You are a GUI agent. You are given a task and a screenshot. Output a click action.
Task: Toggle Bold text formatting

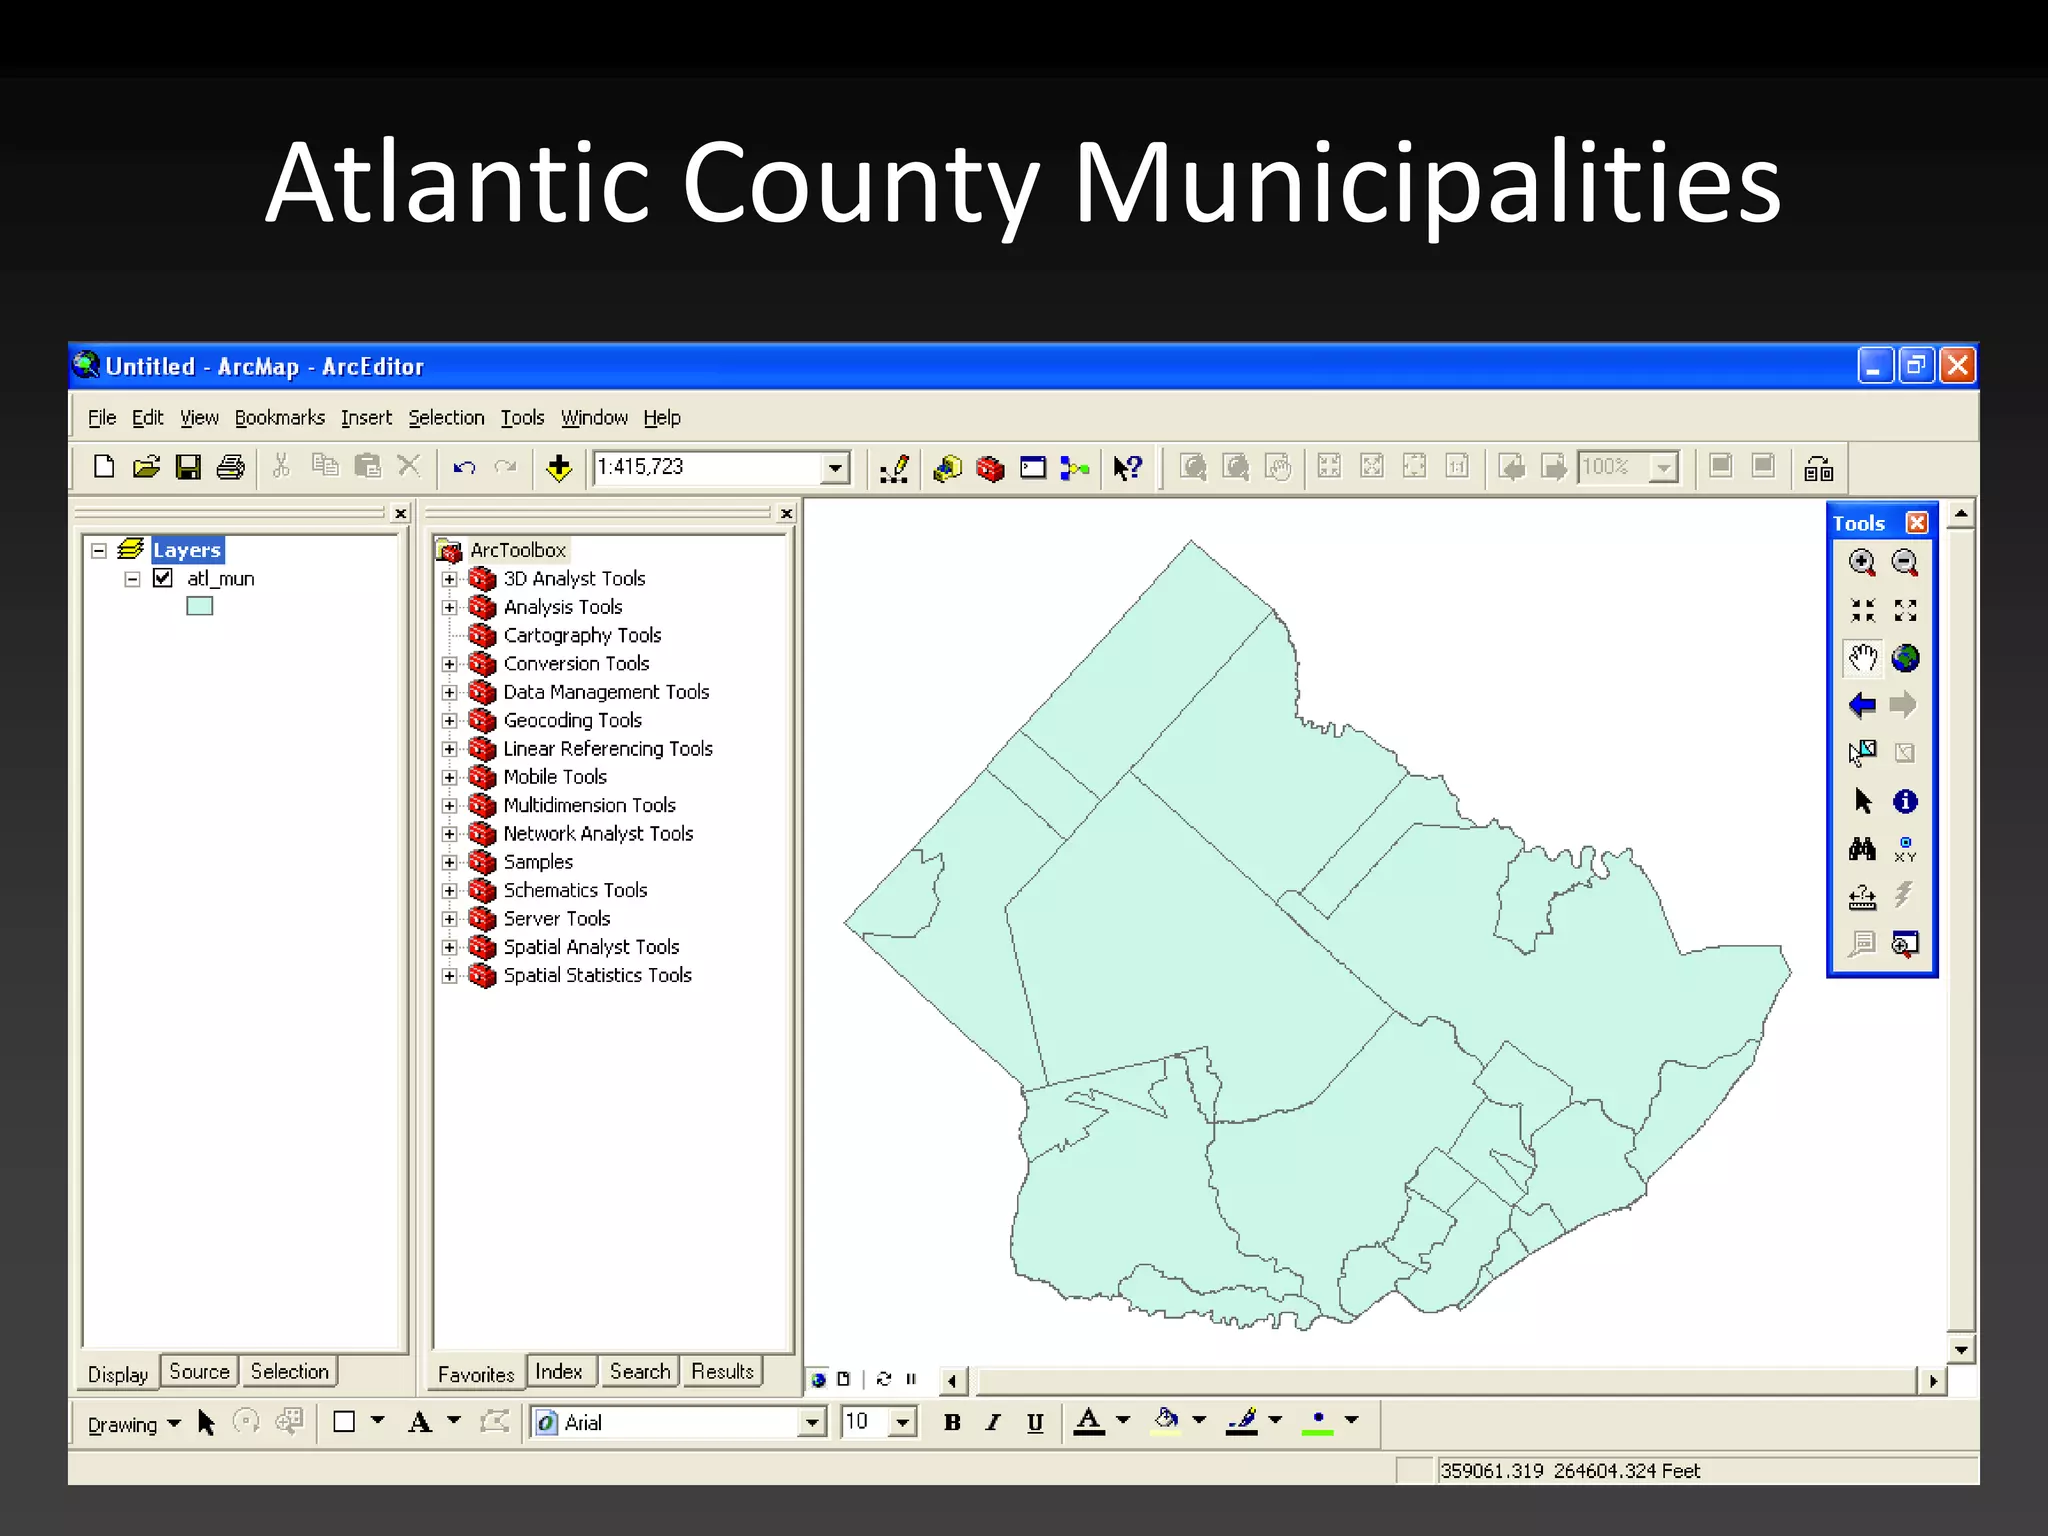[952, 1422]
